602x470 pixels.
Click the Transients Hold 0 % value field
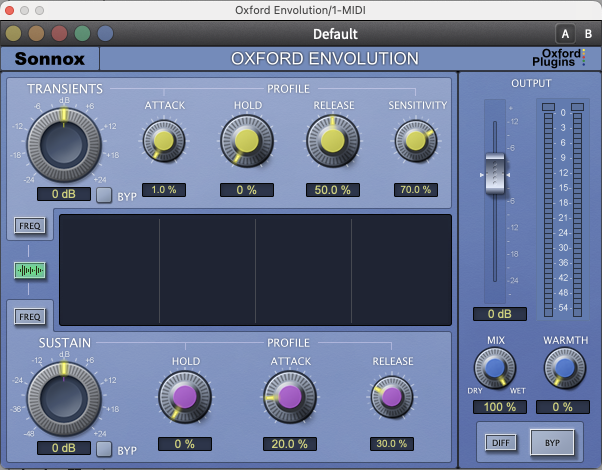pyautogui.click(x=247, y=190)
